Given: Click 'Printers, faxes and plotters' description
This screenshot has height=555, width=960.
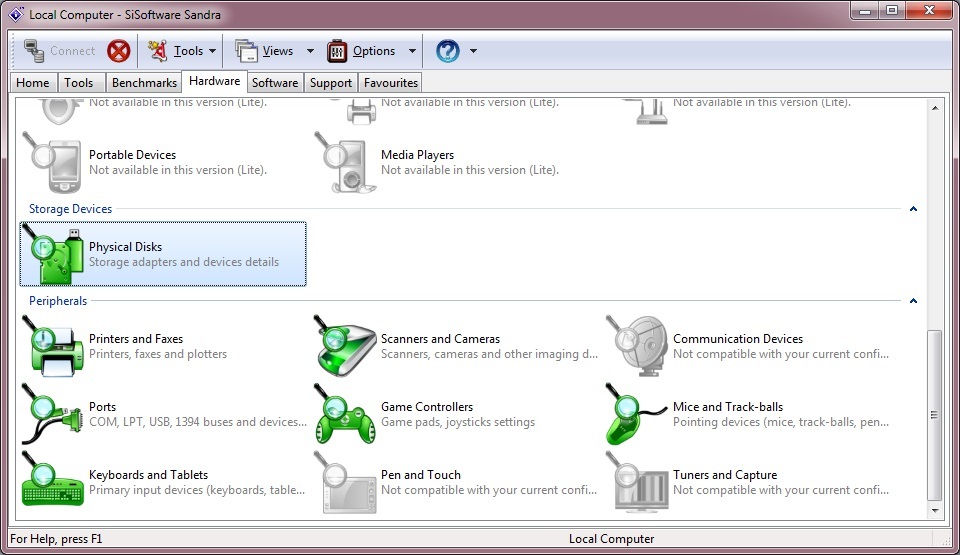Looking at the screenshot, I should point(158,354).
